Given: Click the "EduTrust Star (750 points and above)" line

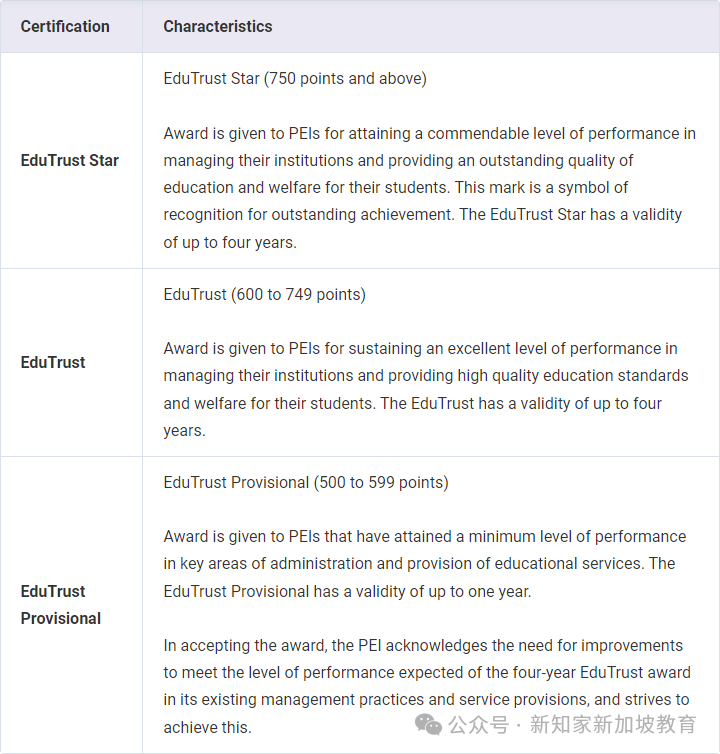Looking at the screenshot, I should click(295, 78).
